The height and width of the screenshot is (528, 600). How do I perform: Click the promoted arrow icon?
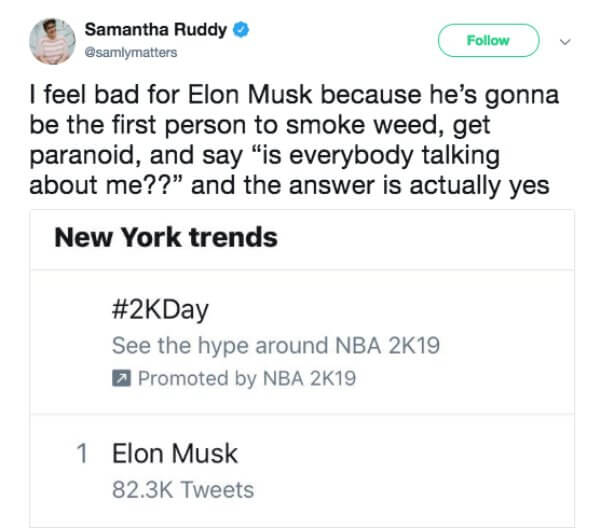coord(120,379)
